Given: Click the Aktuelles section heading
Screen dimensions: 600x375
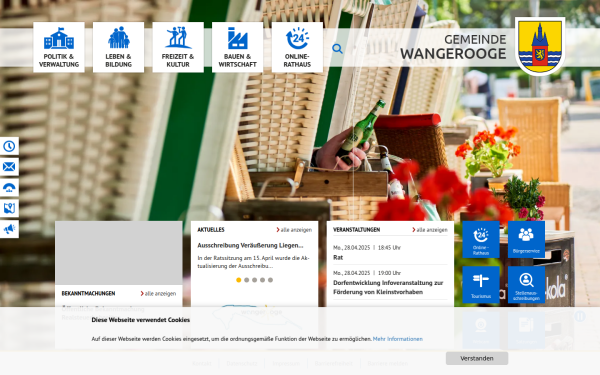Looking at the screenshot, I should click(x=211, y=230).
